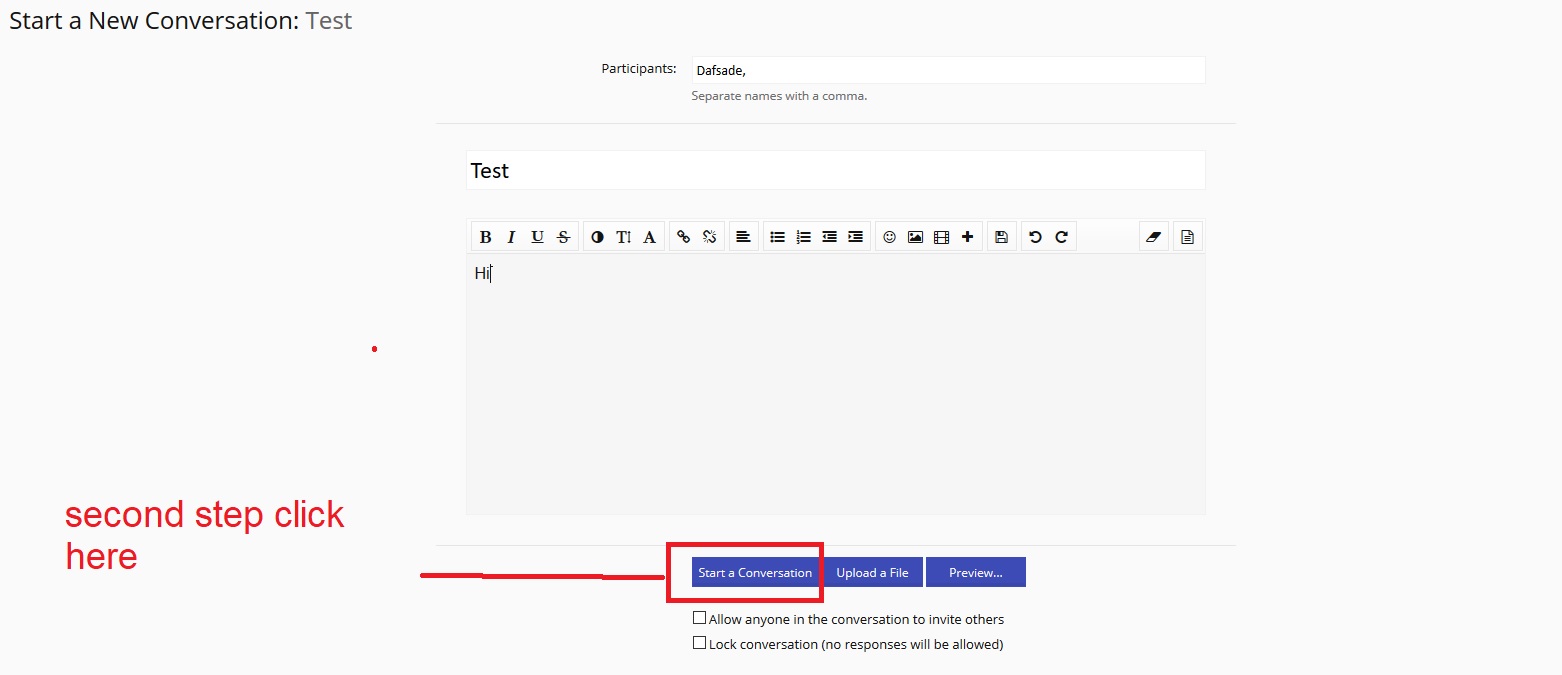The image size is (1562, 675).
Task: Open the smilies picker
Action: (889, 237)
